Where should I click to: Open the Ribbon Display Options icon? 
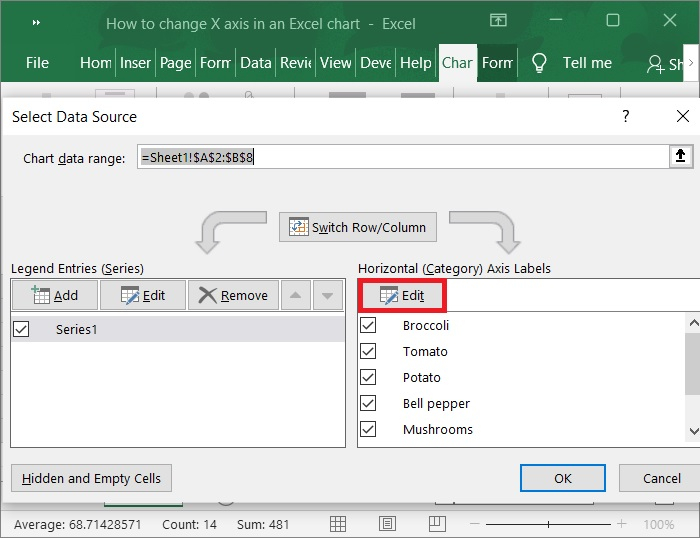[x=498, y=21]
